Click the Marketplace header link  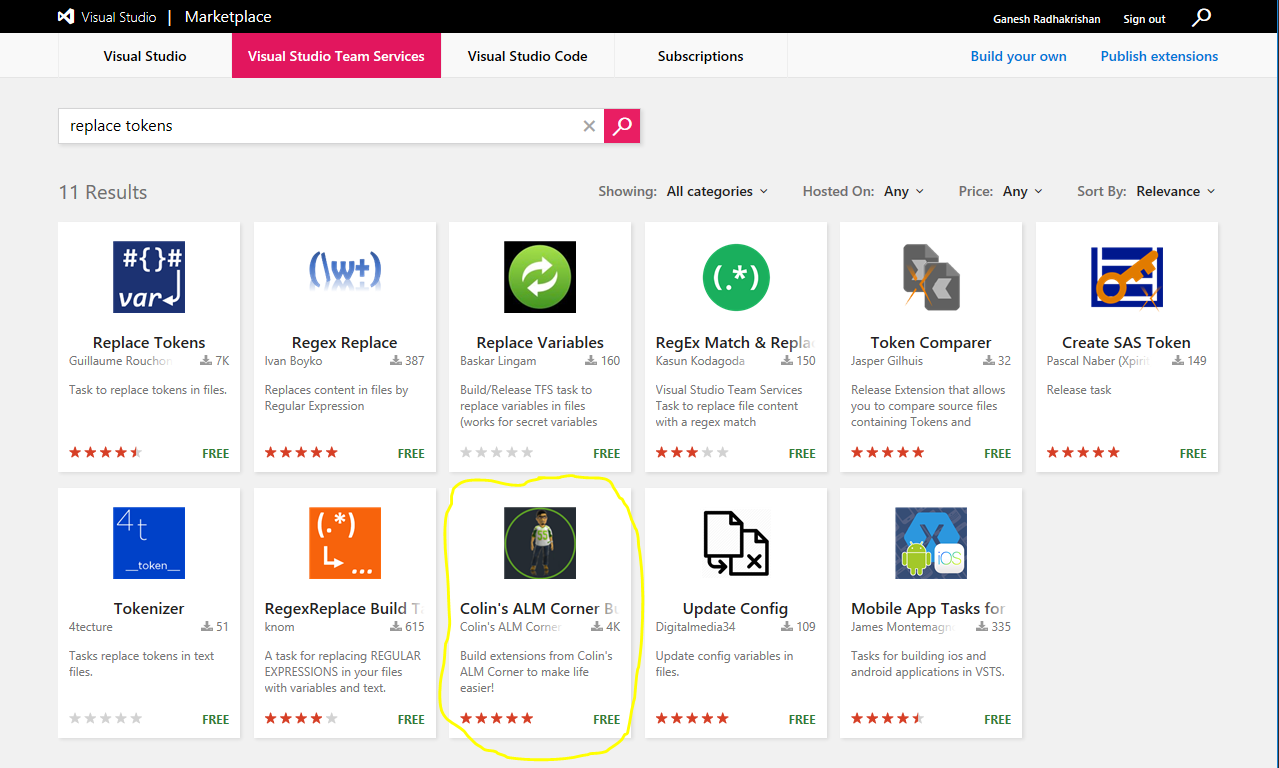point(228,17)
